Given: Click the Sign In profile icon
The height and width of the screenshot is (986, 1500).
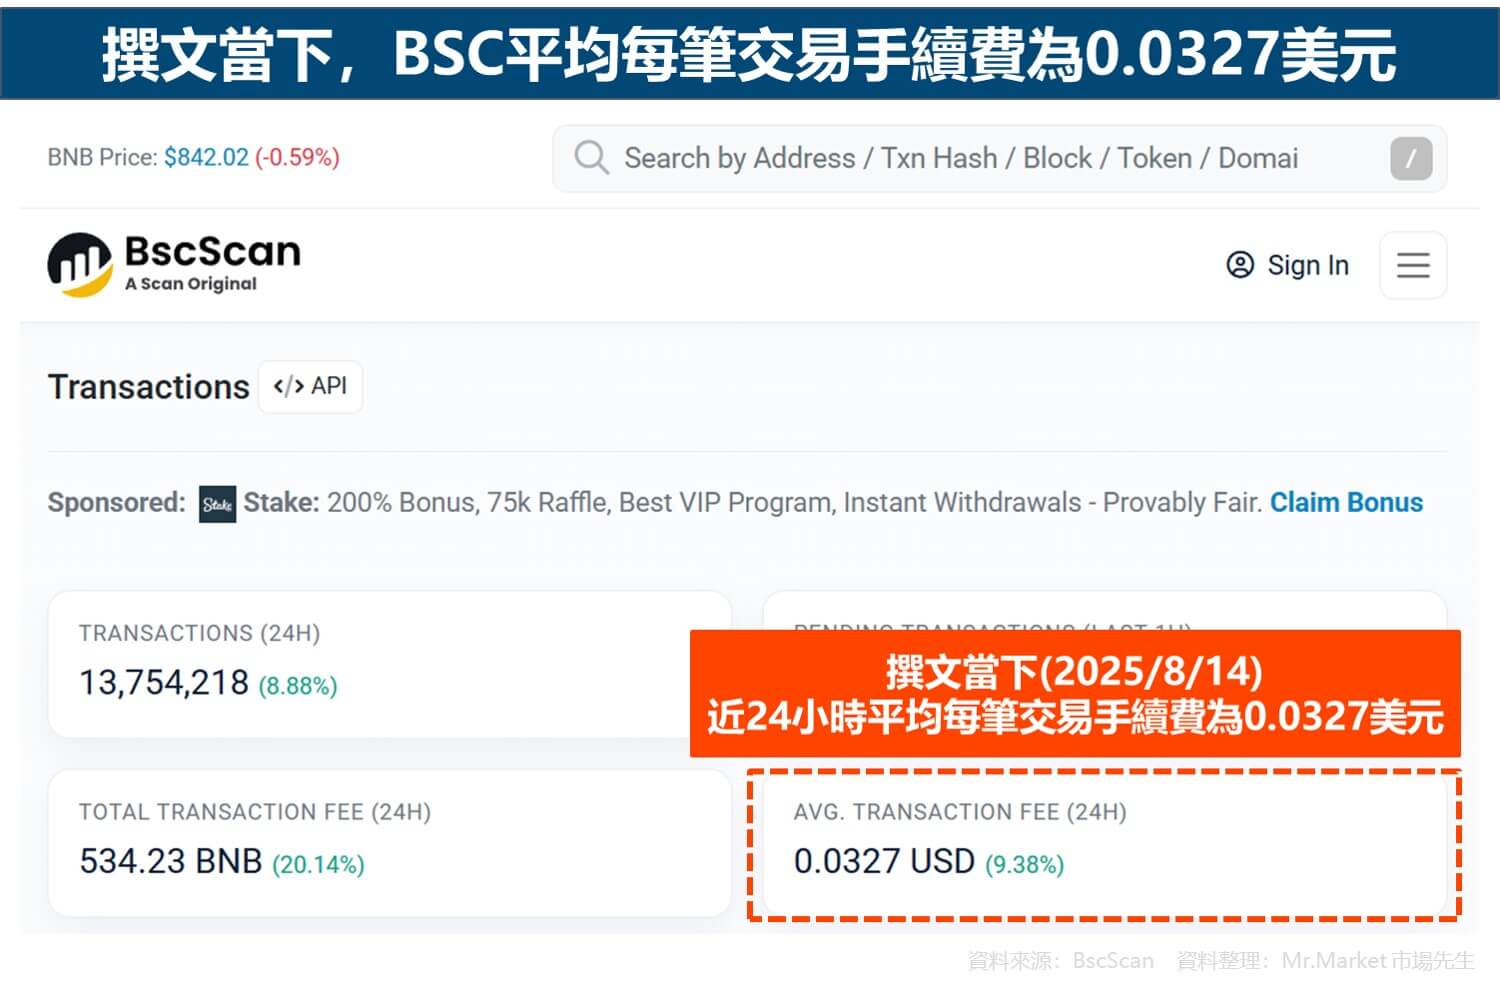Looking at the screenshot, I should (x=1239, y=264).
